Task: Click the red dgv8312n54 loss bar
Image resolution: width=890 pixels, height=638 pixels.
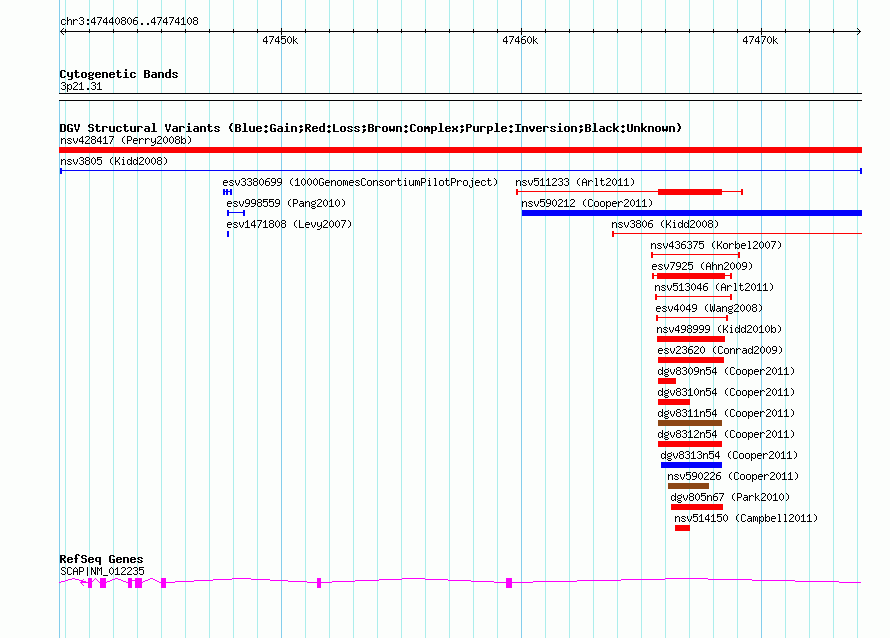Action: pos(690,444)
